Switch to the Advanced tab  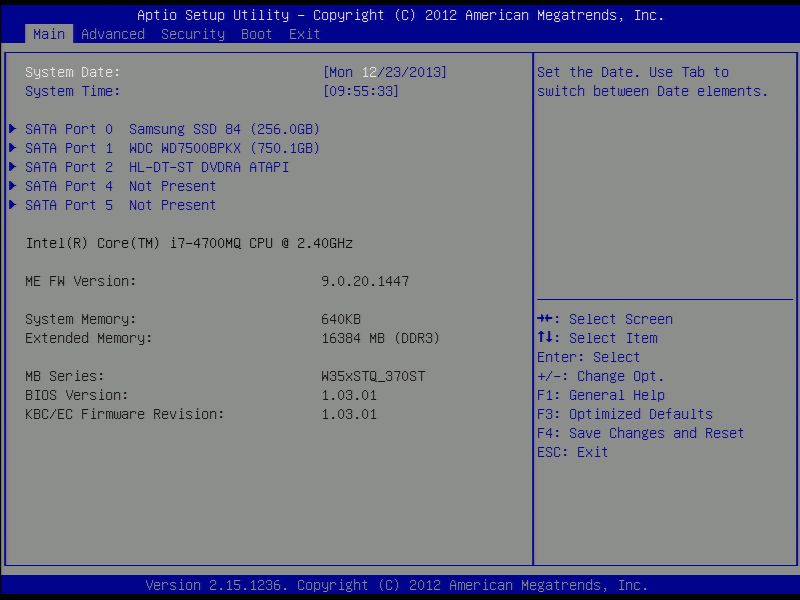click(x=113, y=34)
